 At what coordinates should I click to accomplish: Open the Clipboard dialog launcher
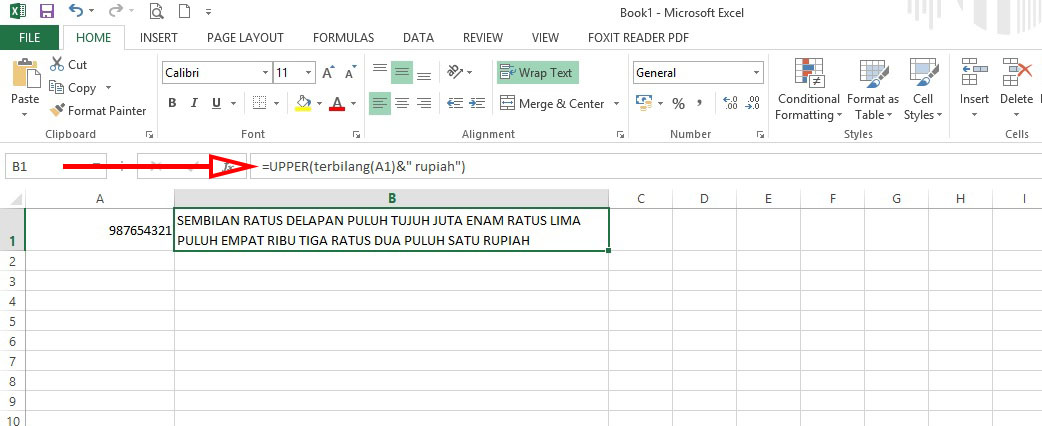click(x=150, y=134)
